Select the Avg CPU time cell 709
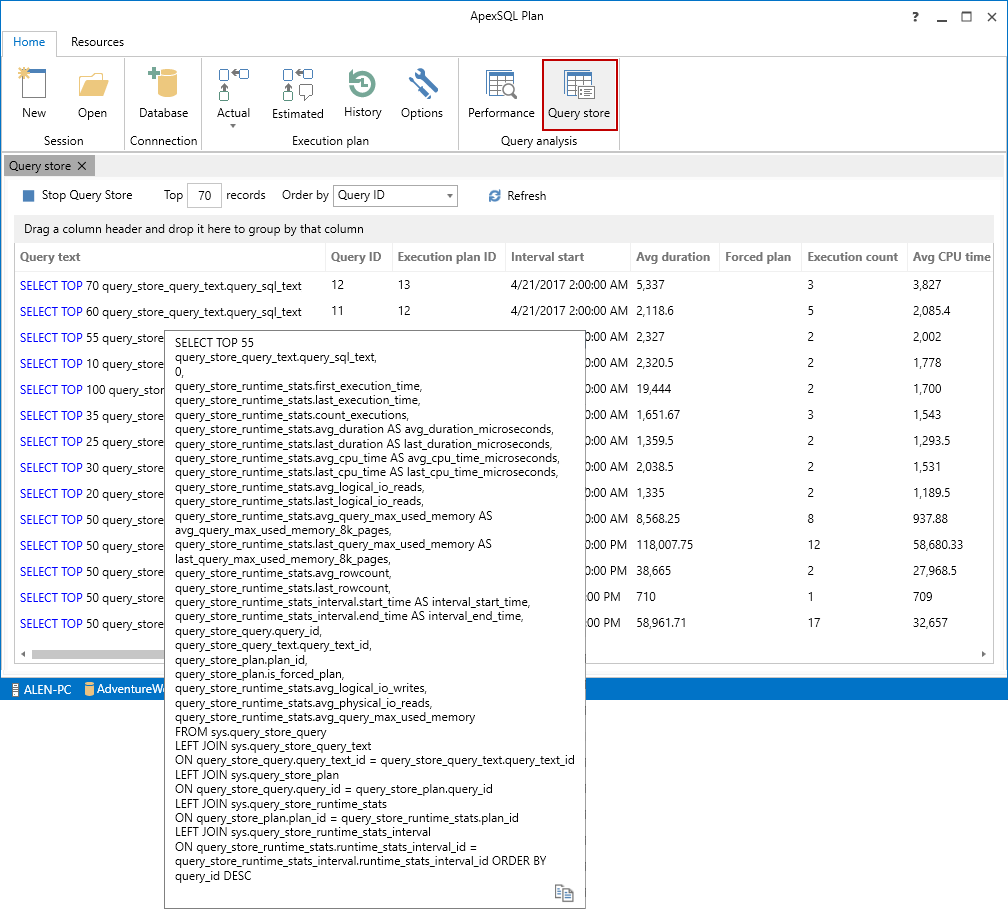1008x910 pixels. (922, 597)
